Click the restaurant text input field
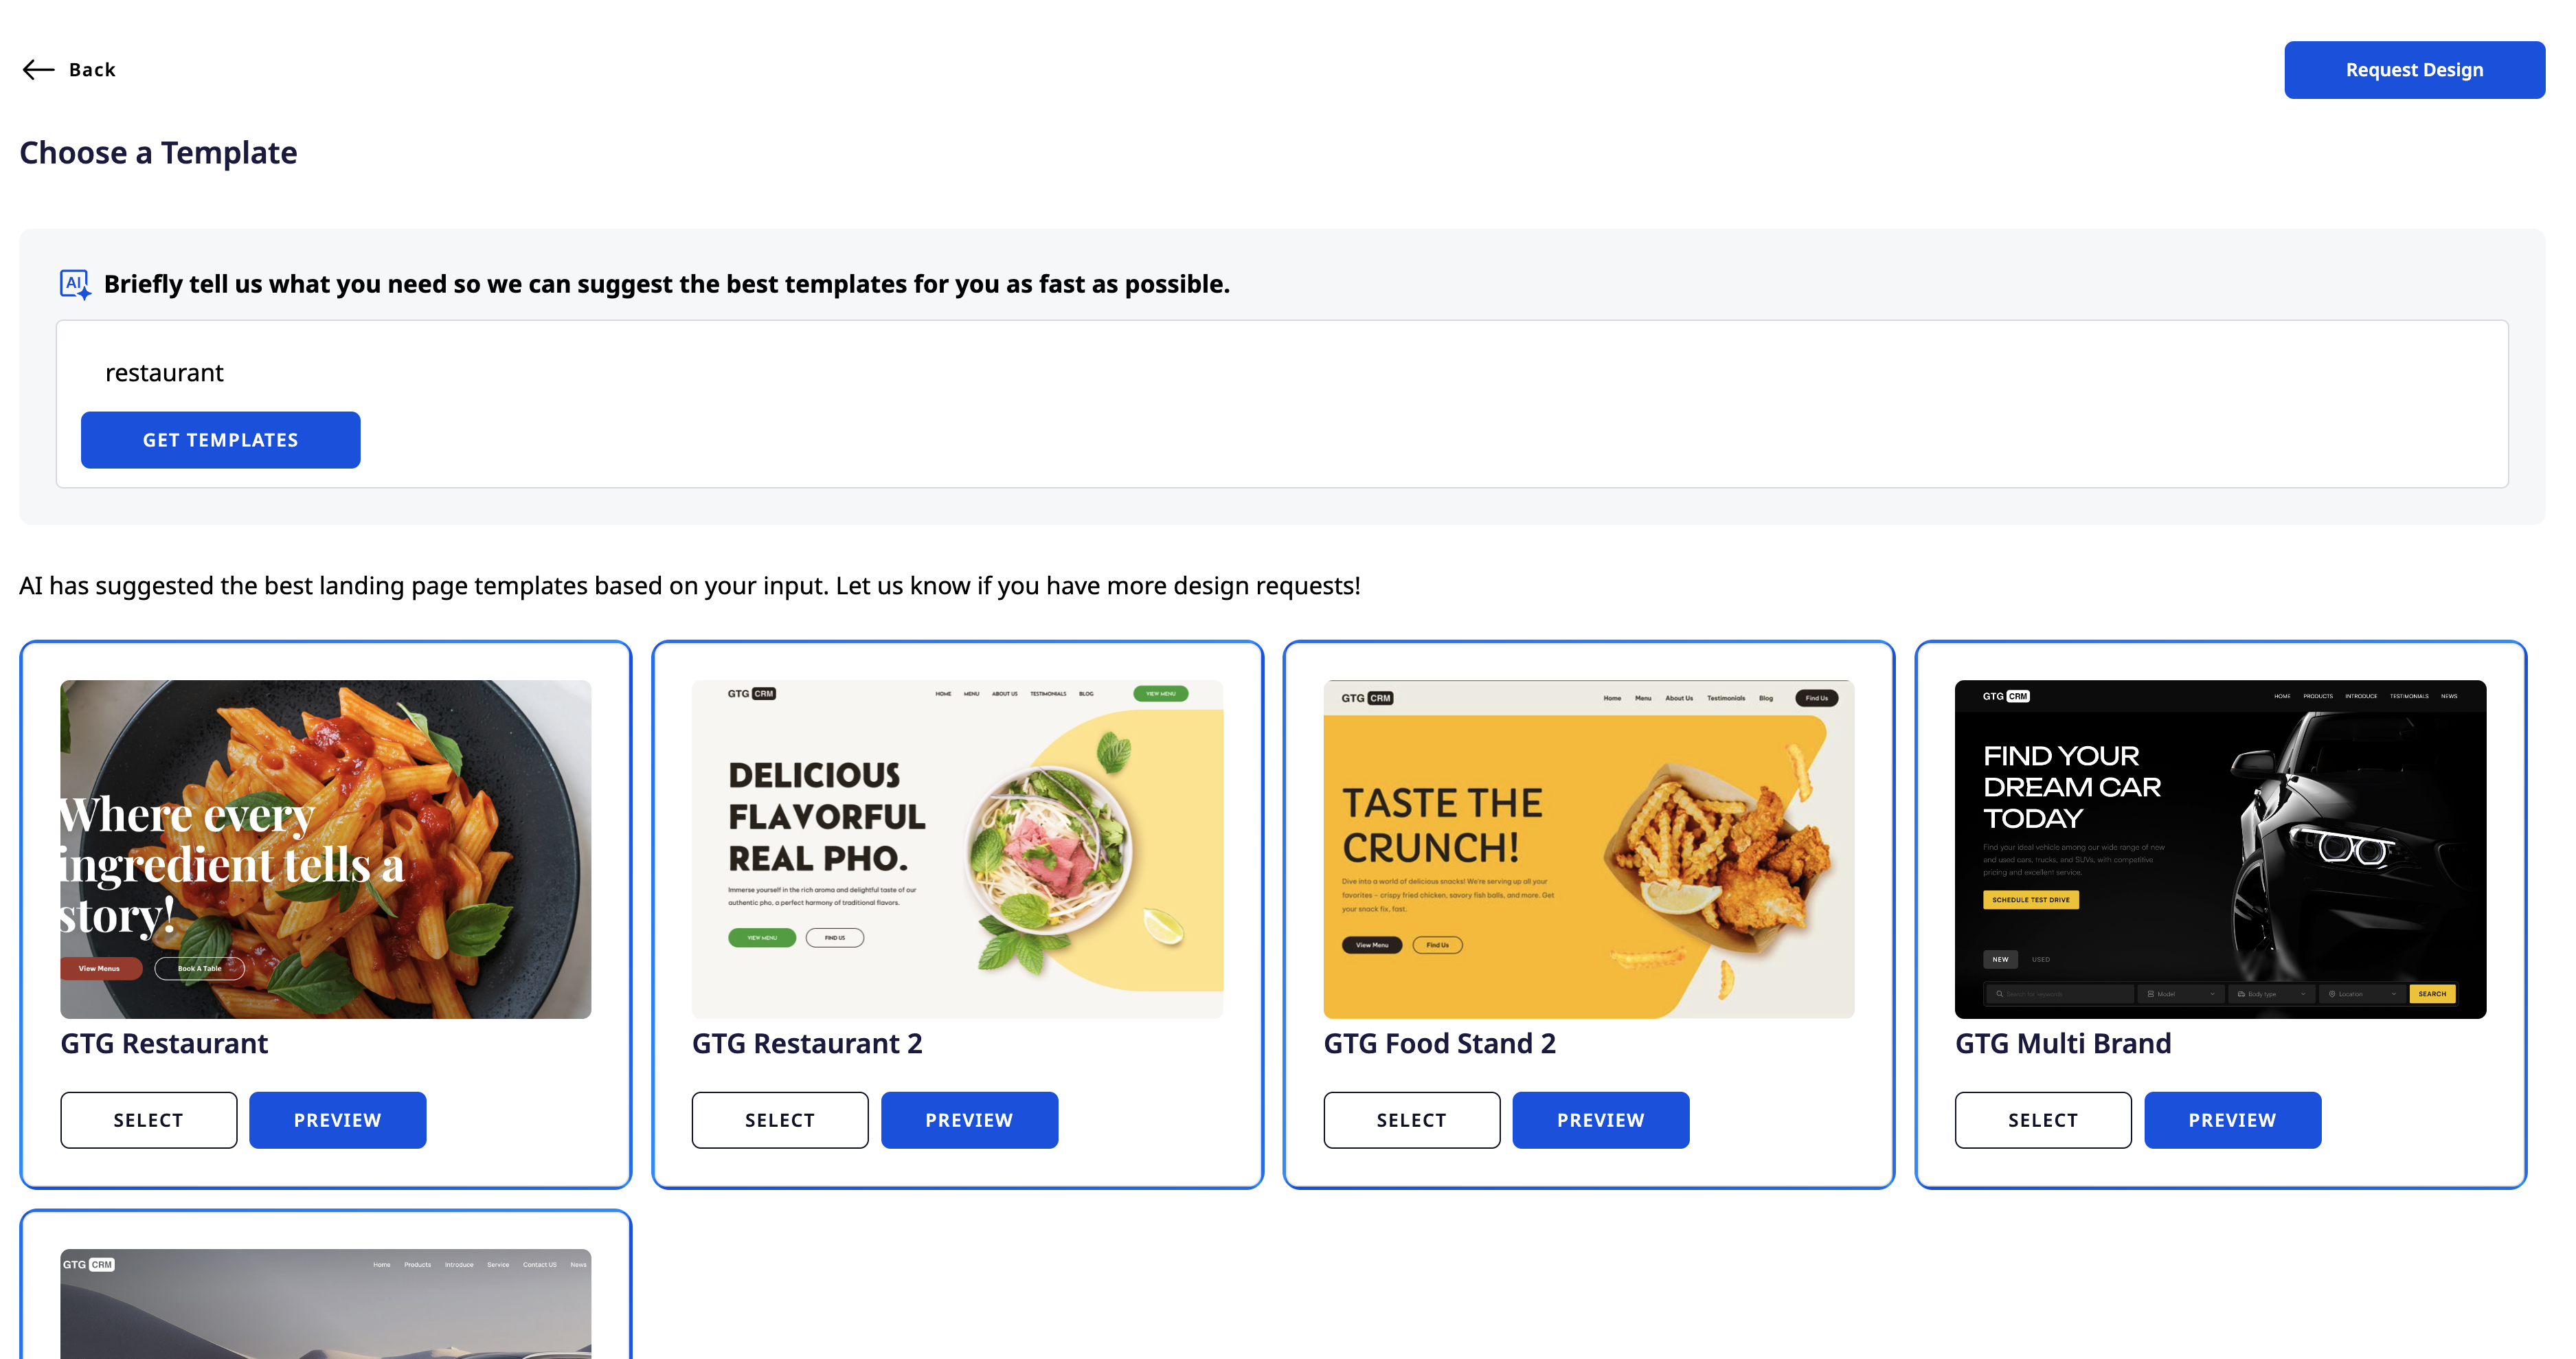This screenshot has width=2576, height=1359. [x=1280, y=373]
